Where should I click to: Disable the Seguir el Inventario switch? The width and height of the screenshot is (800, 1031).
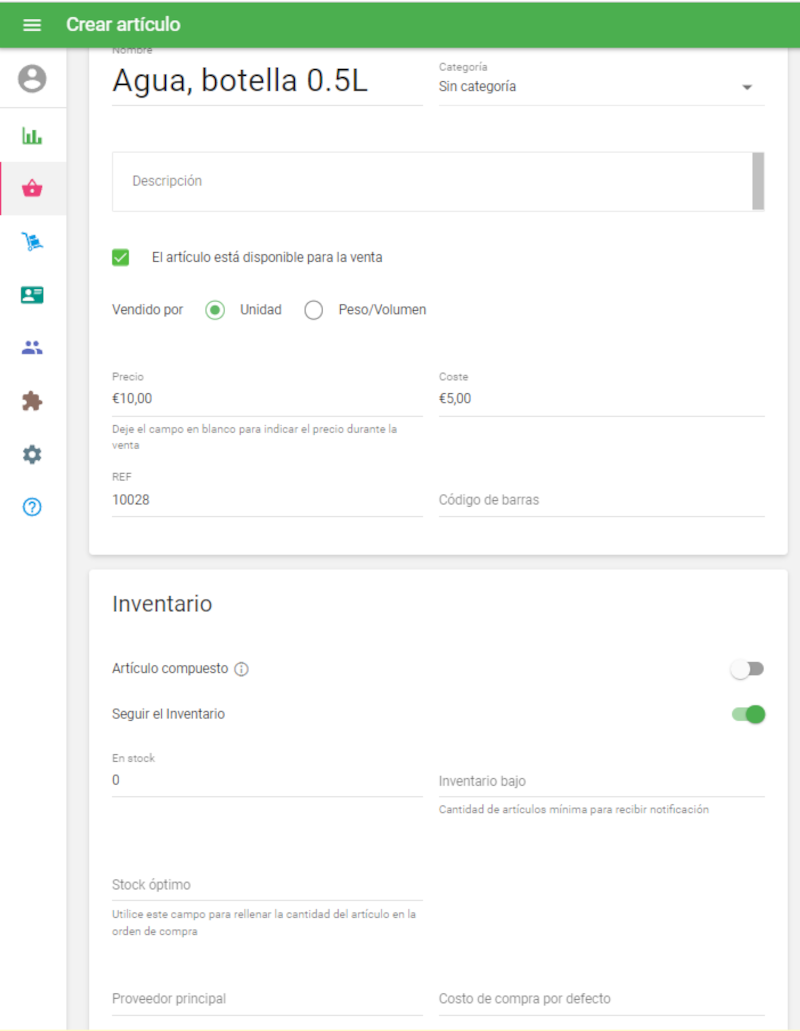point(749,714)
